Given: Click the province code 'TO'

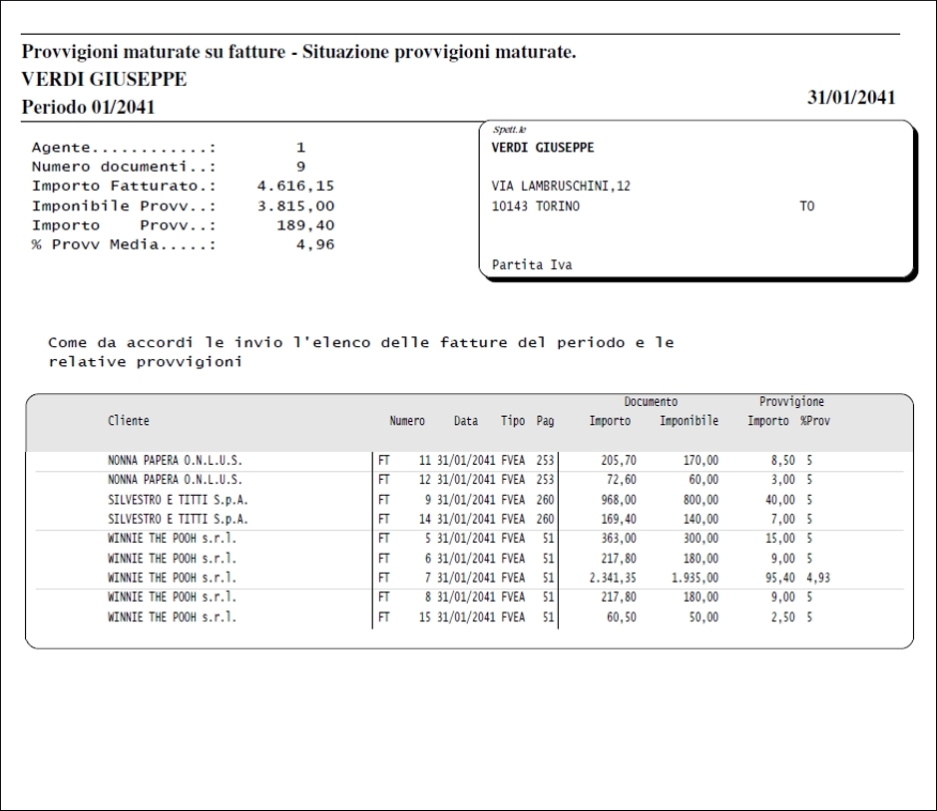Looking at the screenshot, I should [807, 206].
